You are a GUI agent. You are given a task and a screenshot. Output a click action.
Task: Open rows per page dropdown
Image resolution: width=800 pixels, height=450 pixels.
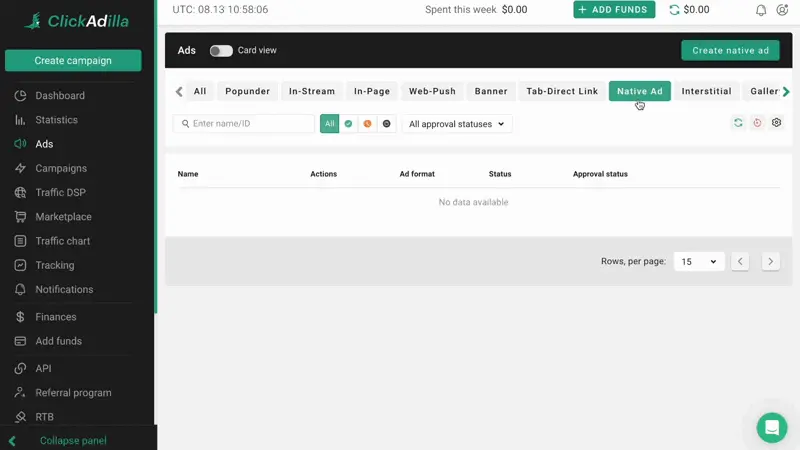click(x=699, y=262)
